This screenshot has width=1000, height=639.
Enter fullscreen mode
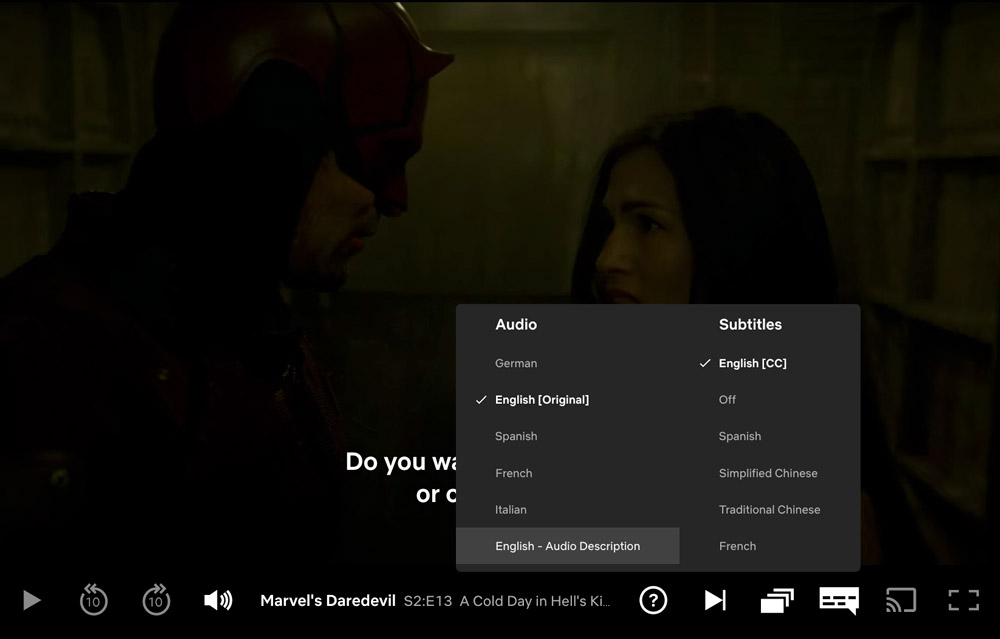964,600
